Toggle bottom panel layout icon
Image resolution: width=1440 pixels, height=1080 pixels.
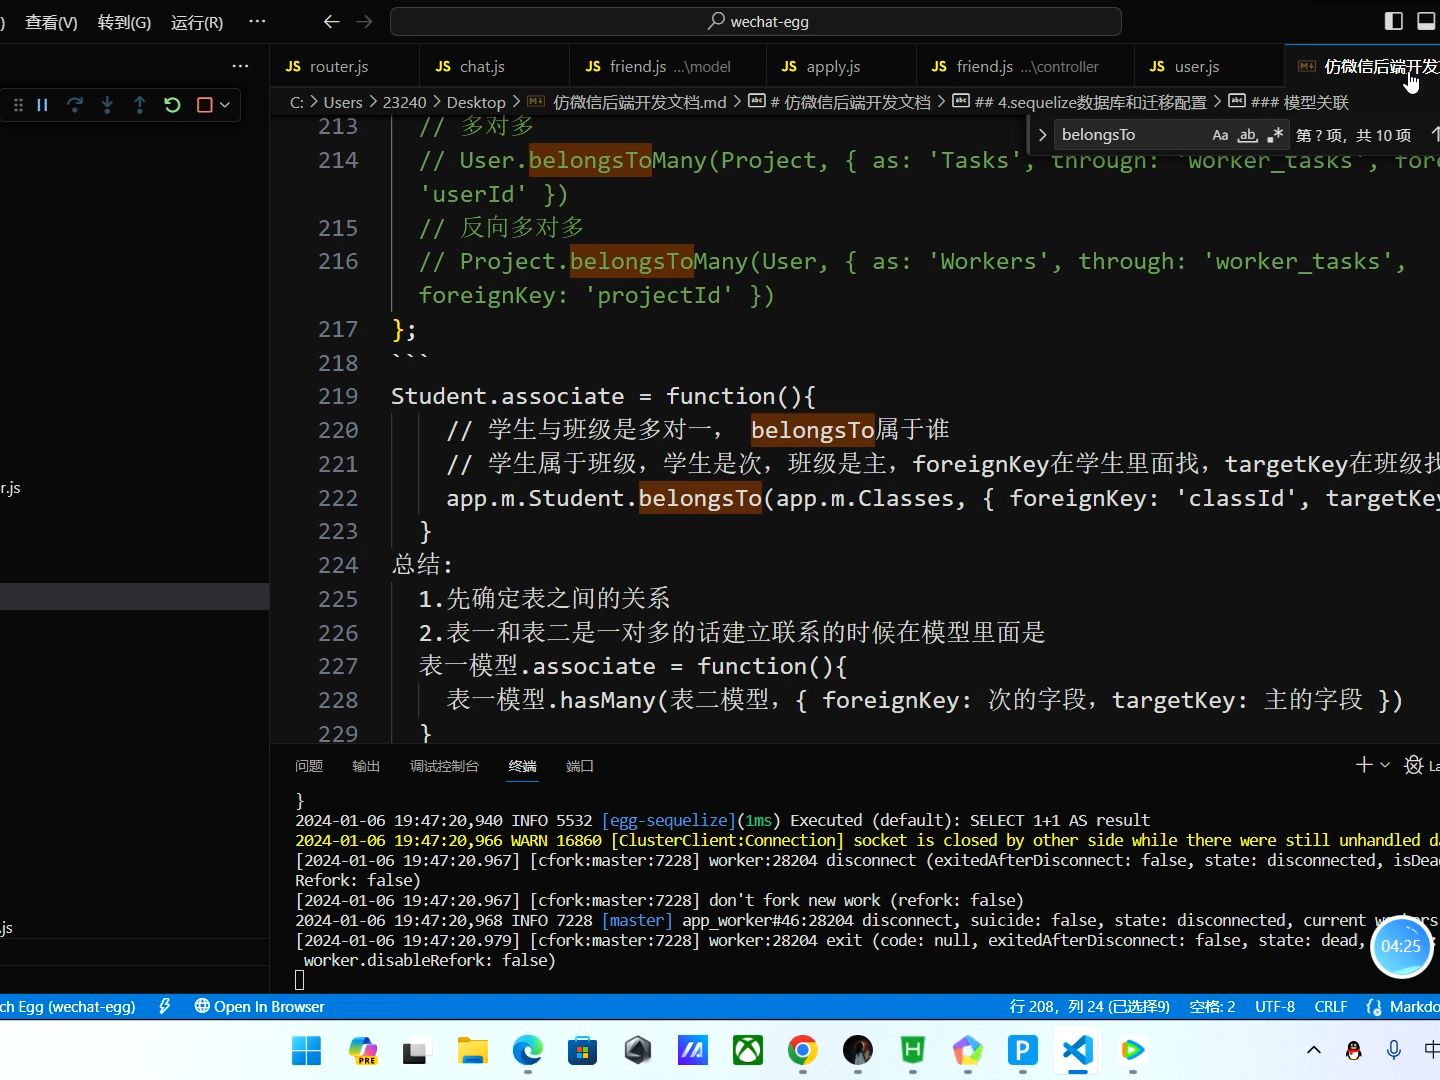(1427, 21)
